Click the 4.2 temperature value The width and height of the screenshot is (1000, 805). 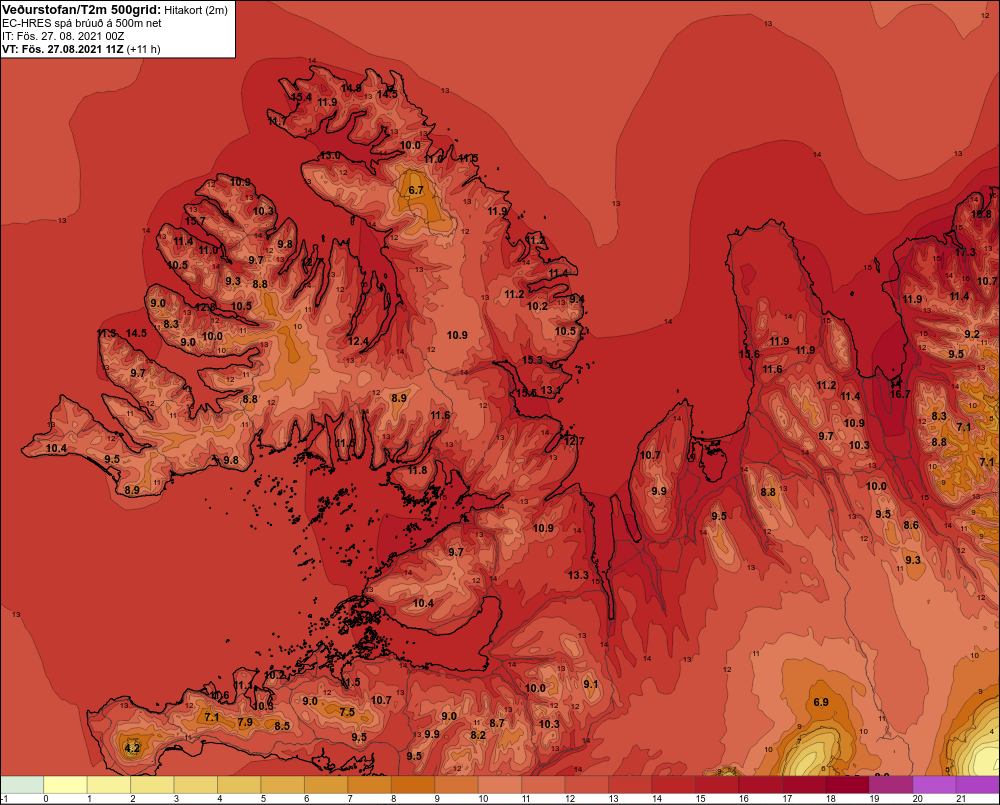pyautogui.click(x=132, y=748)
